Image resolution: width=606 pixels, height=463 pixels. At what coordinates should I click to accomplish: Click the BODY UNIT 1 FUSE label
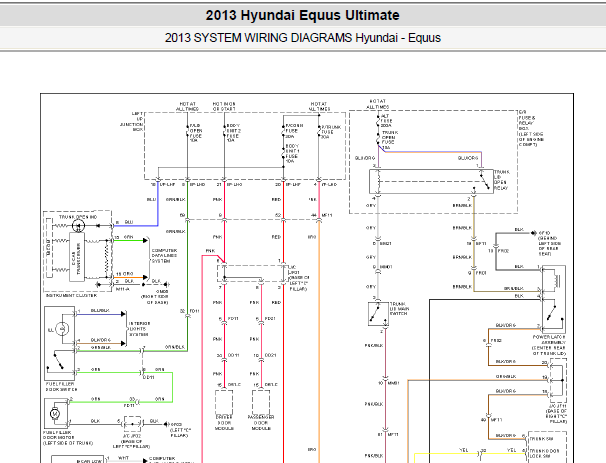tap(292, 154)
